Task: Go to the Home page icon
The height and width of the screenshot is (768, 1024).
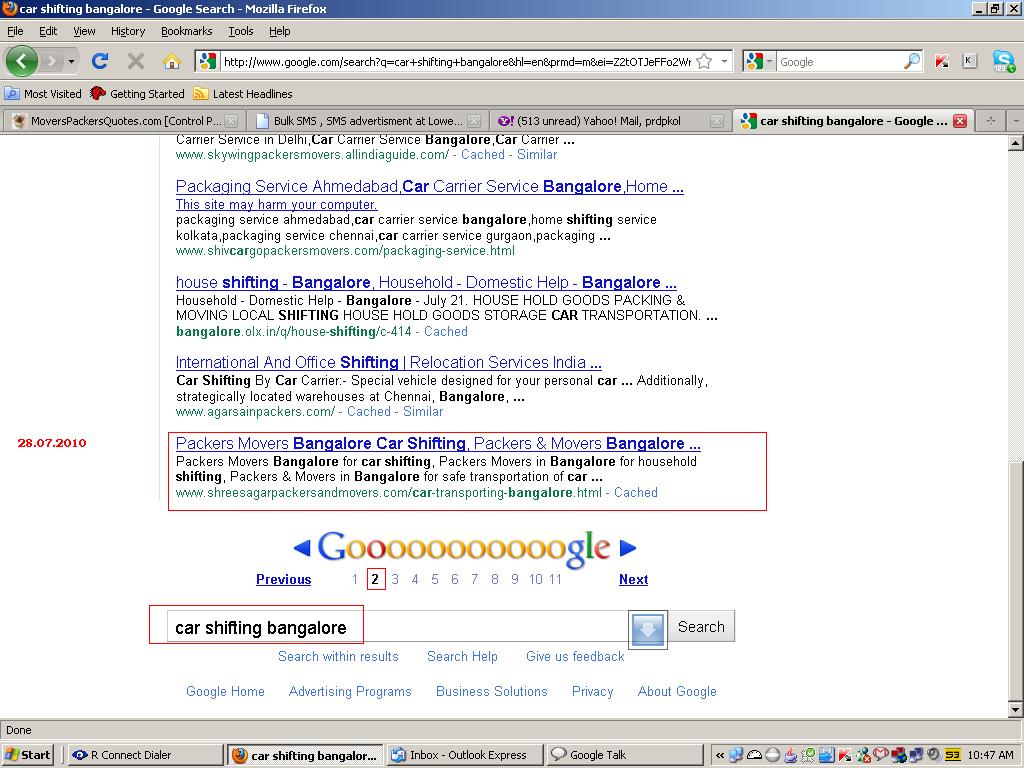Action: 172,61
